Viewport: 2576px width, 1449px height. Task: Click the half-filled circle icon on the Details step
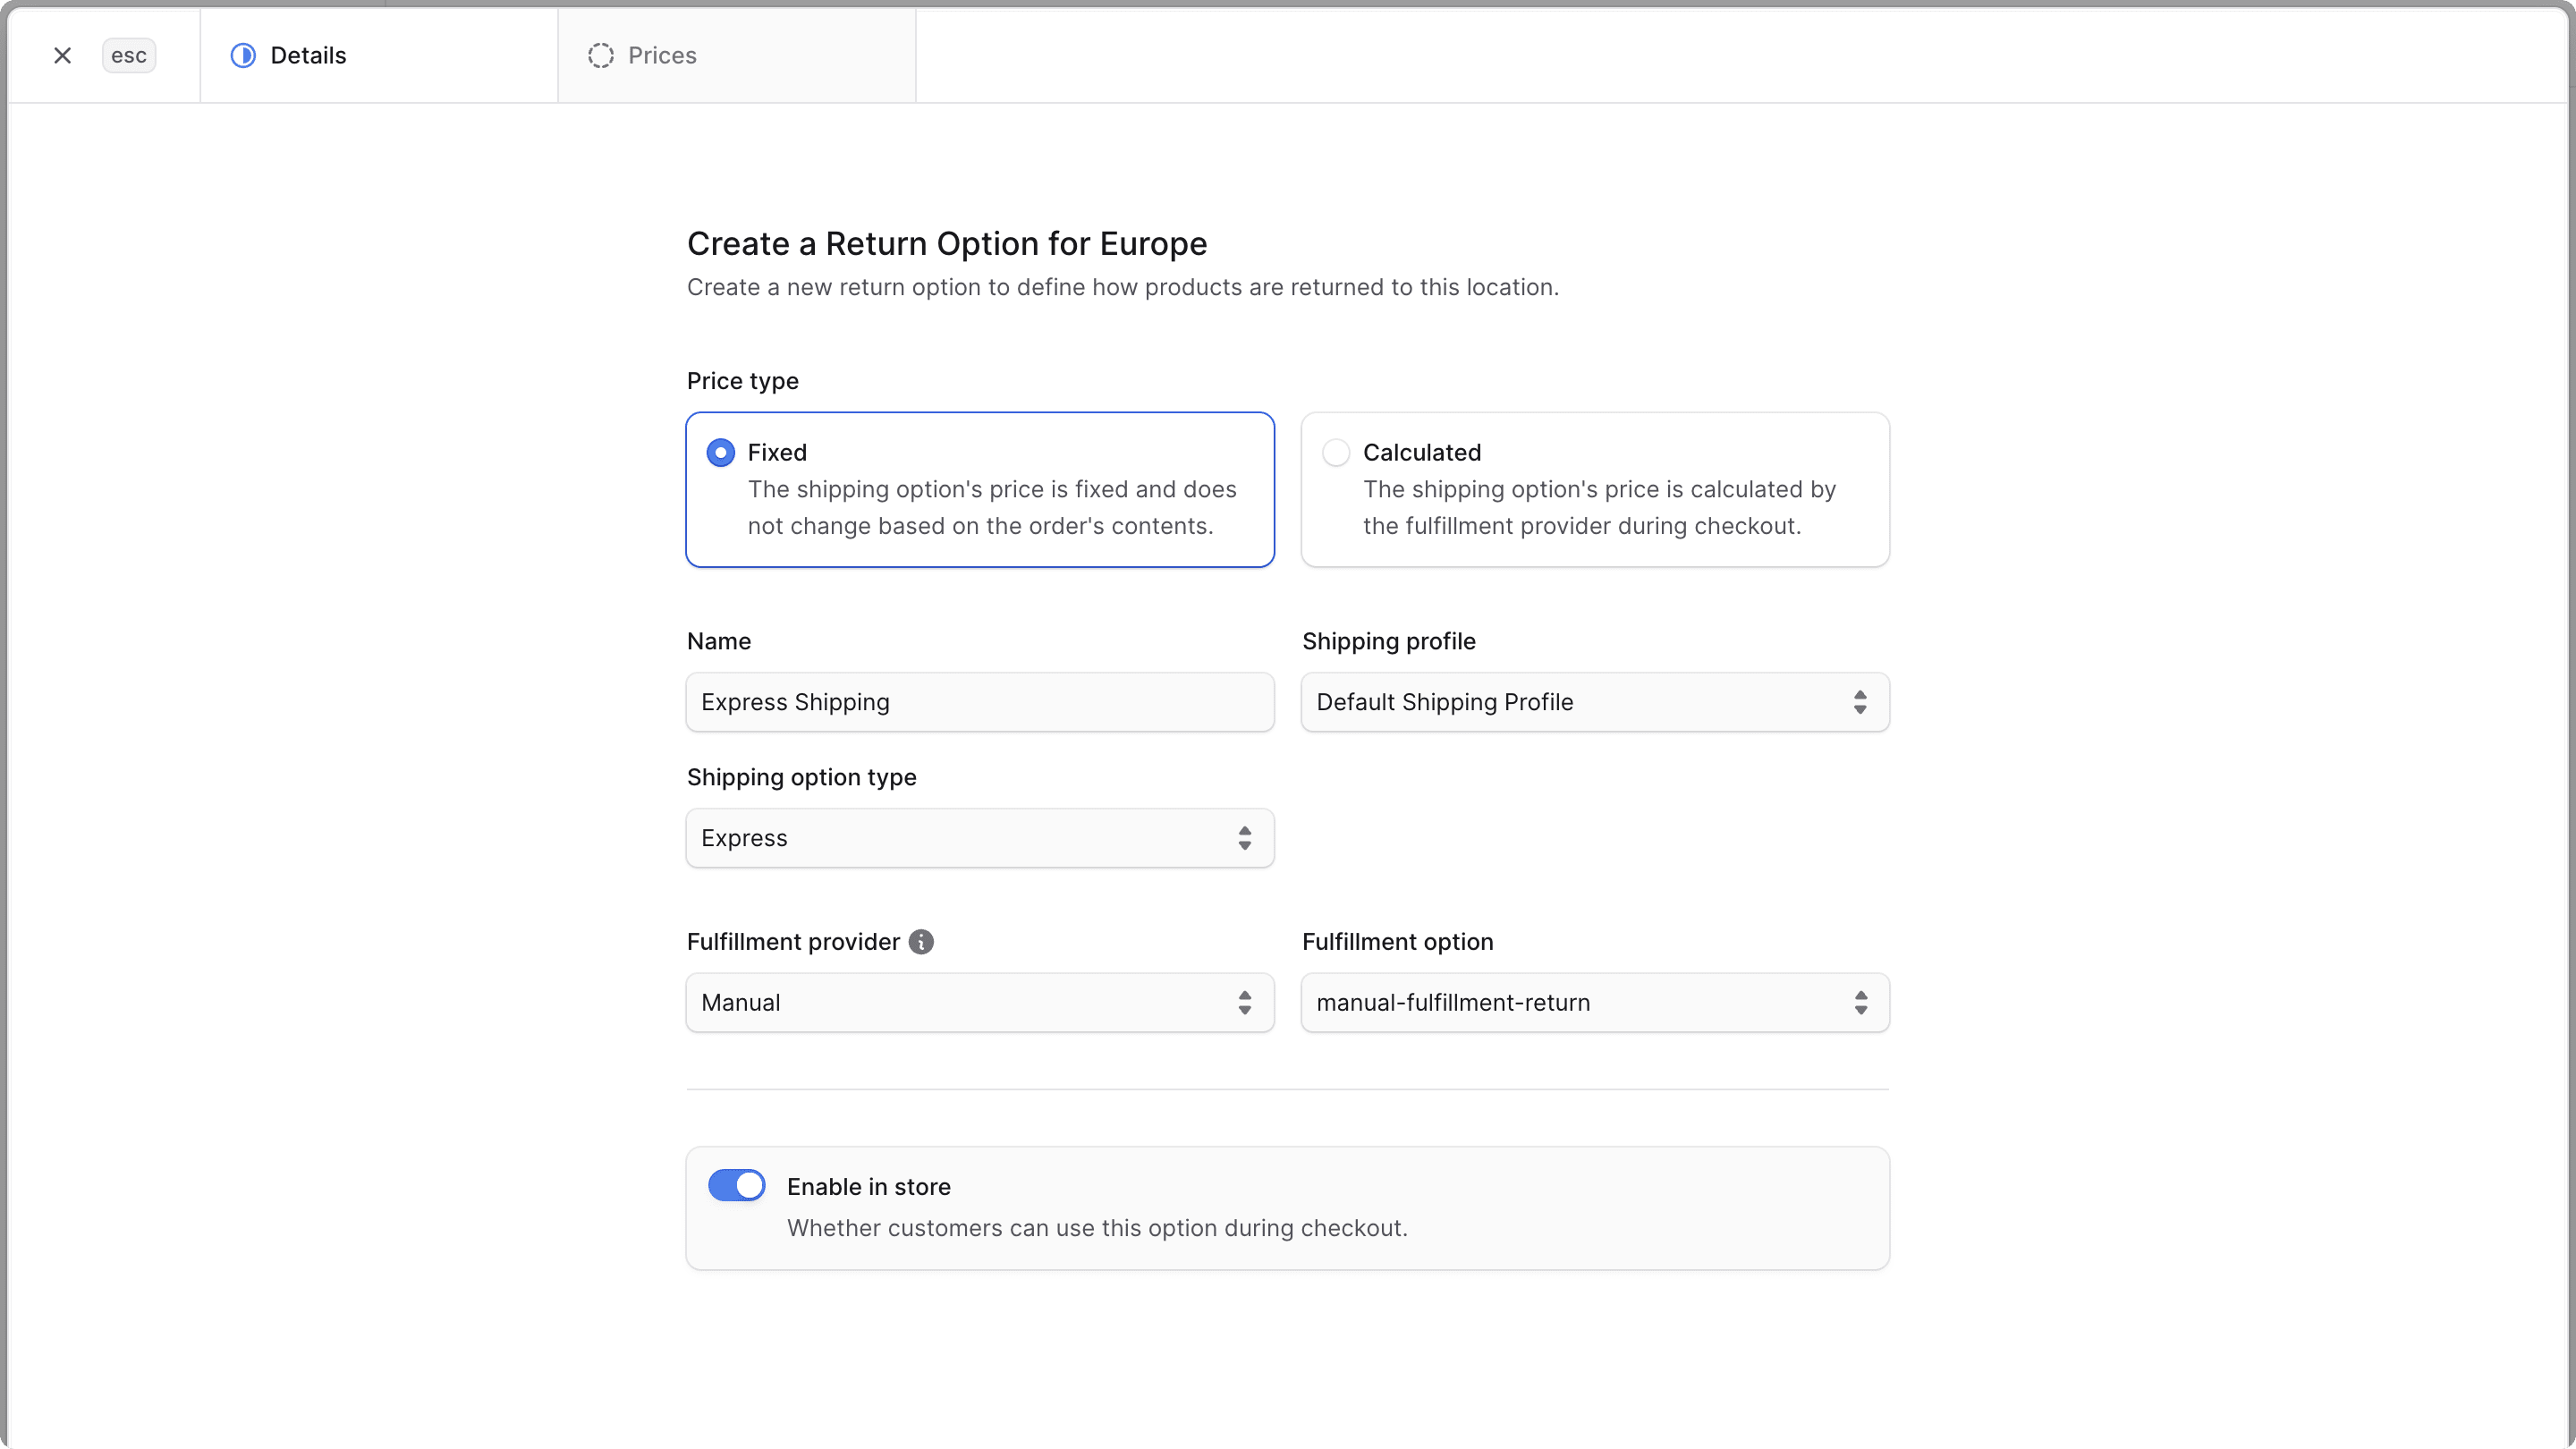[x=242, y=55]
